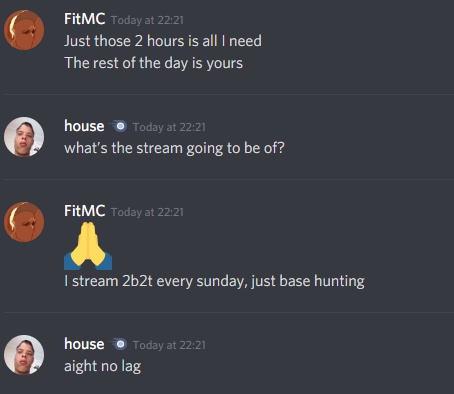Open house username above the stream question
Image resolution: width=454 pixels, height=394 pixels.
pos(84,126)
